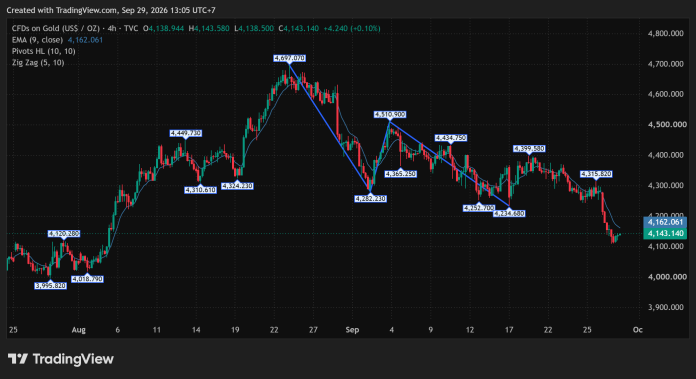Click the EMA value 4,162.061 in legend

[85, 40]
